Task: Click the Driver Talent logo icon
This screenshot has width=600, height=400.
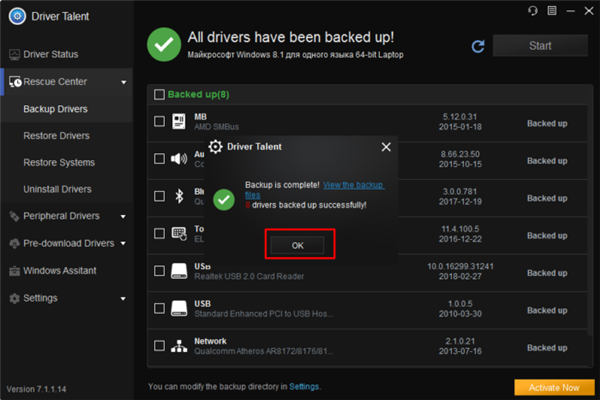Action: pyautogui.click(x=17, y=16)
